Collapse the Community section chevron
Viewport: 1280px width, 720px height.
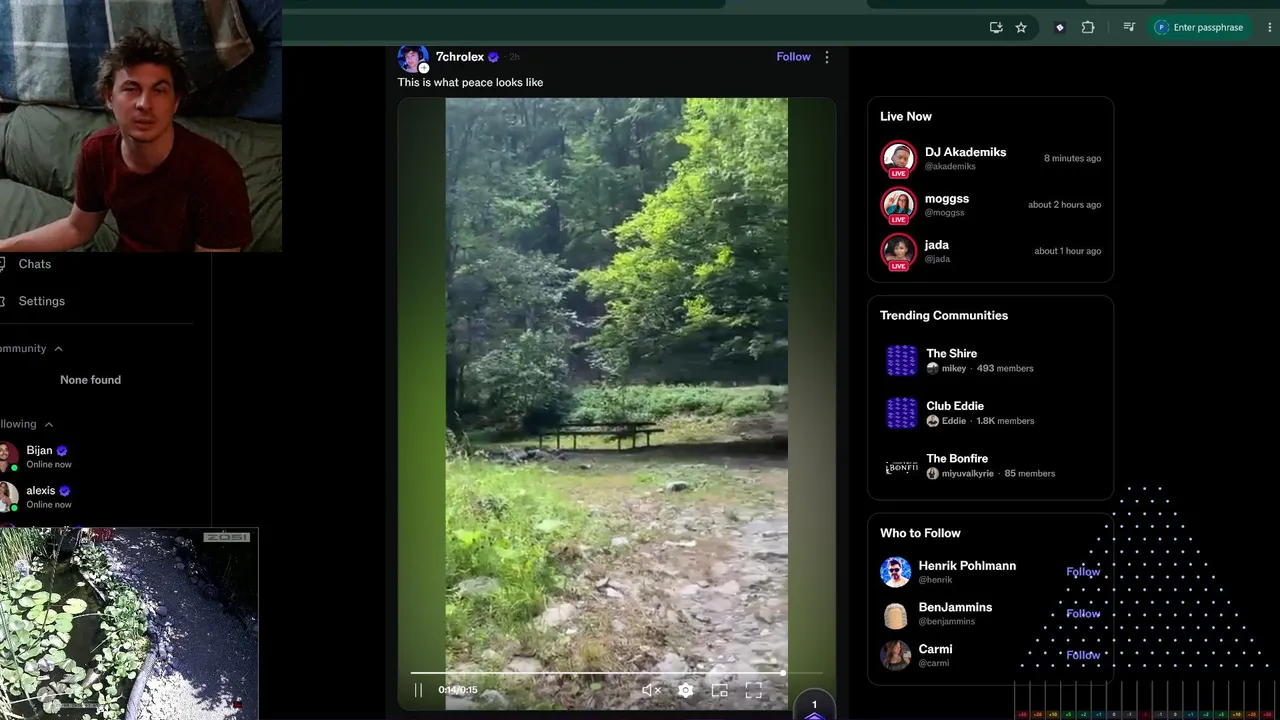[x=58, y=349]
